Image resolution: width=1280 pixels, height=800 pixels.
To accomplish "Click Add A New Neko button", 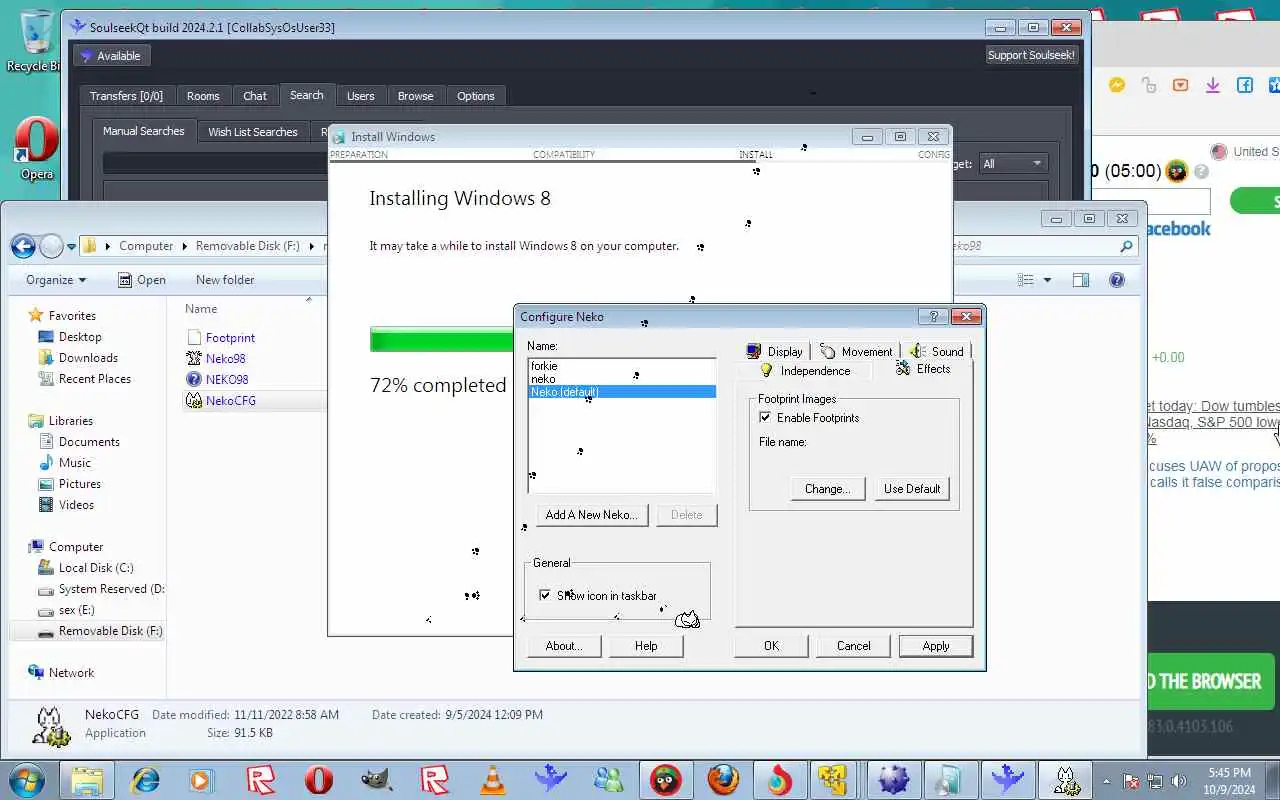I will point(592,515).
